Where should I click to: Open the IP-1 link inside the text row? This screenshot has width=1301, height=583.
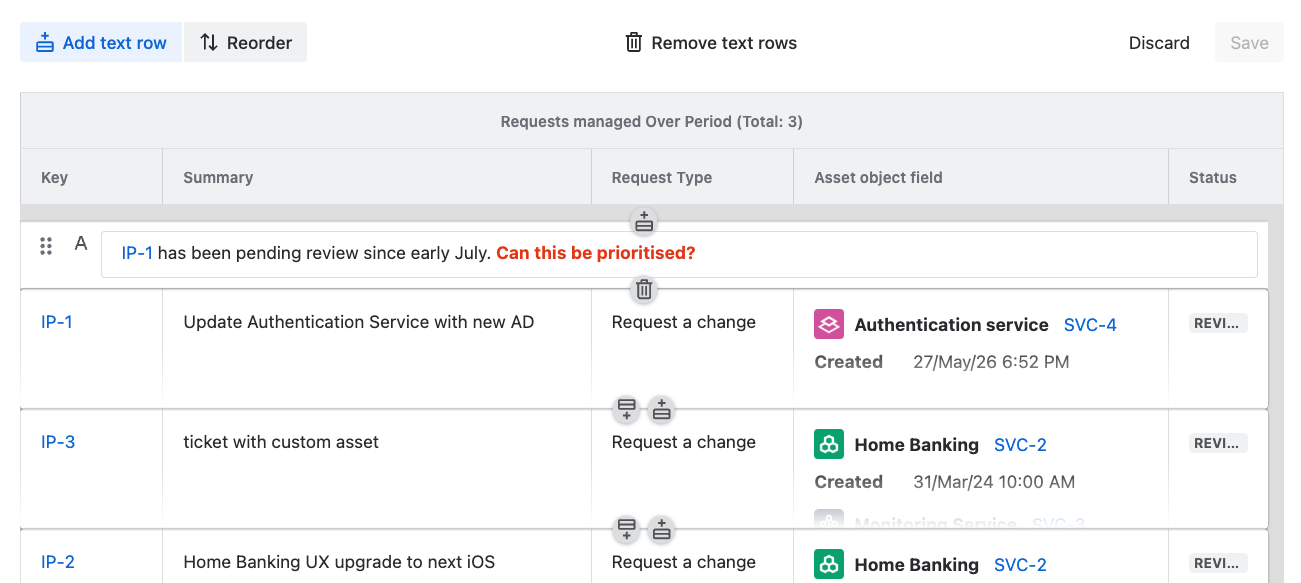click(x=137, y=253)
